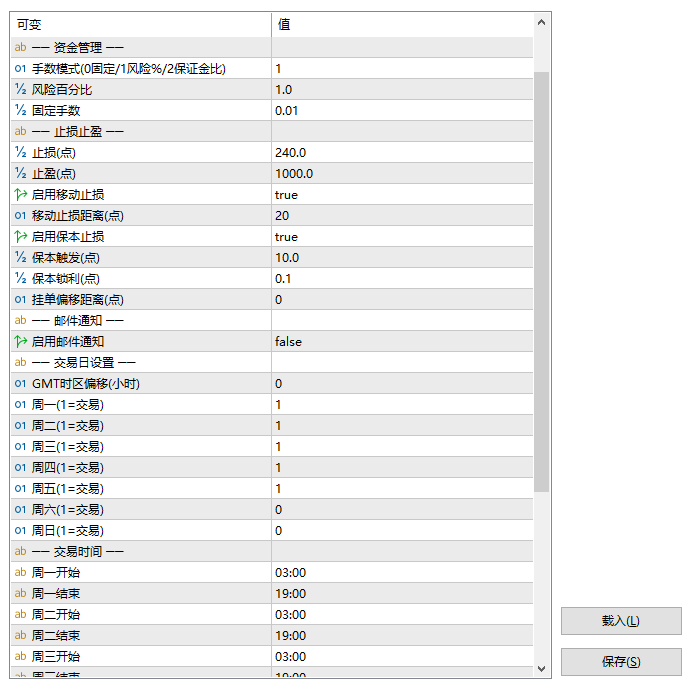Viewport: 691px width, 689px height.
Task: Click the ½ icon beside 固定手数
Action: point(20,110)
